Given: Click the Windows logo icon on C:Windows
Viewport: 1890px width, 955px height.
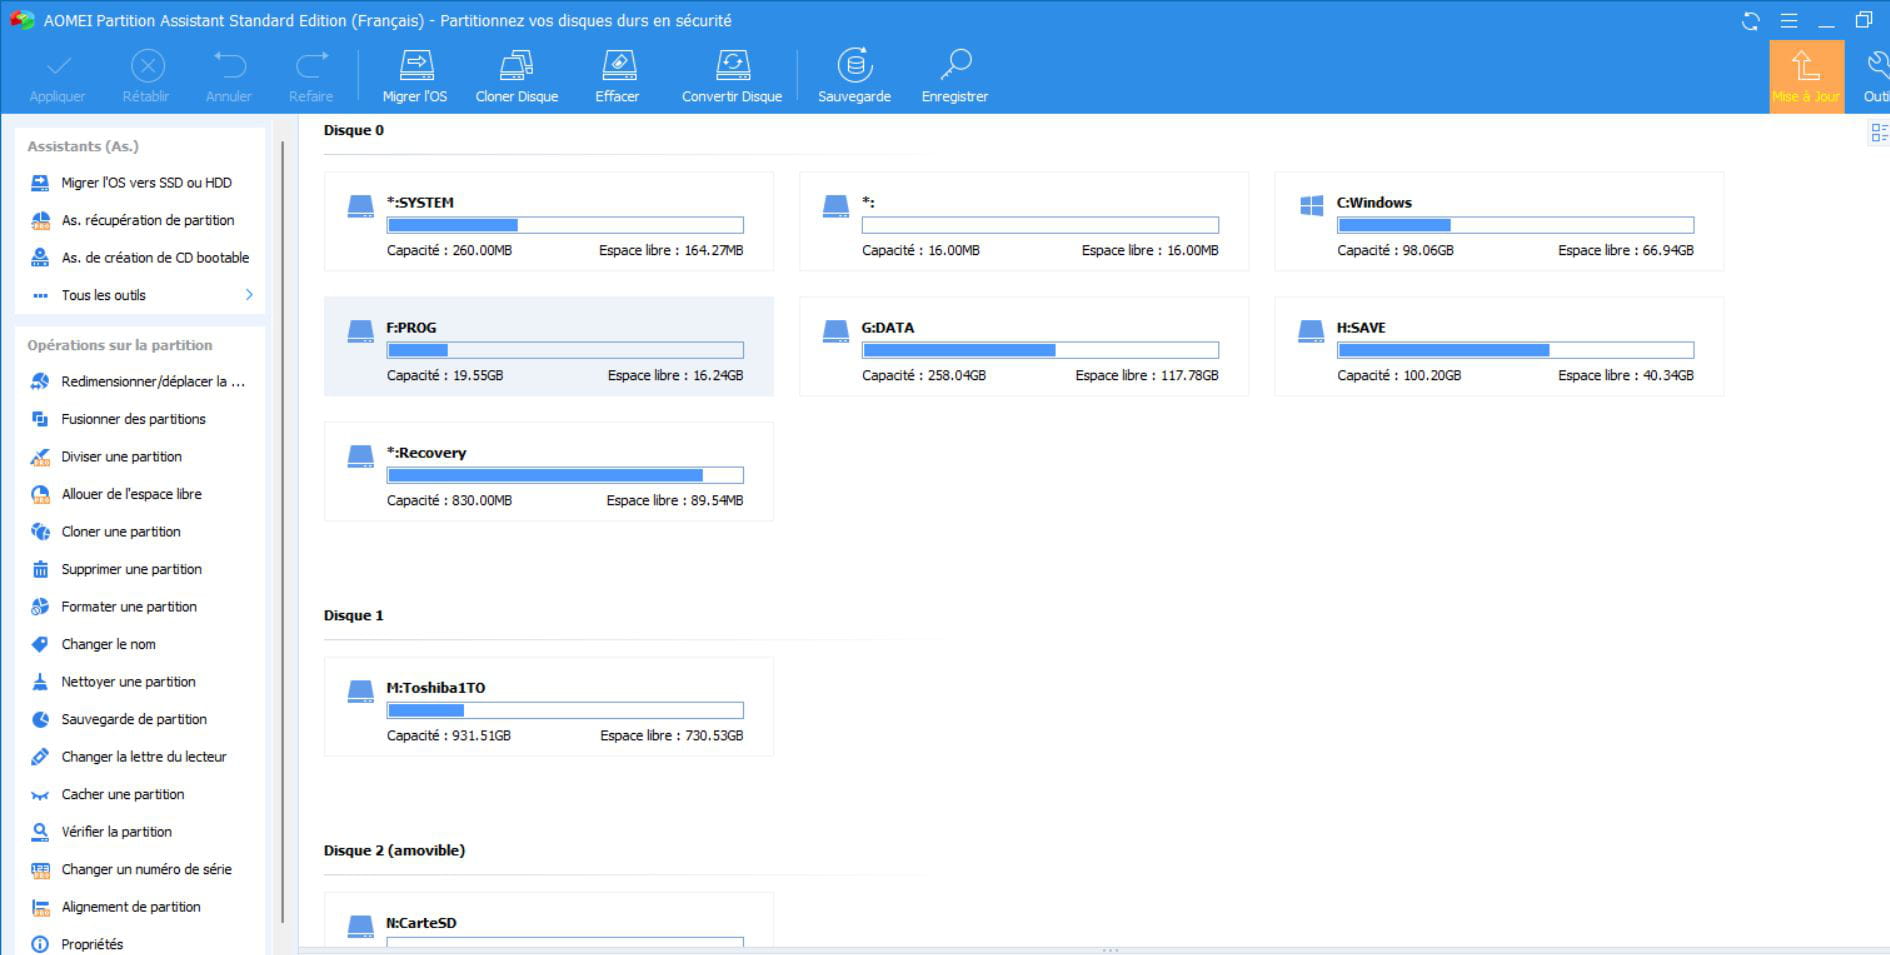Looking at the screenshot, I should click(x=1311, y=206).
